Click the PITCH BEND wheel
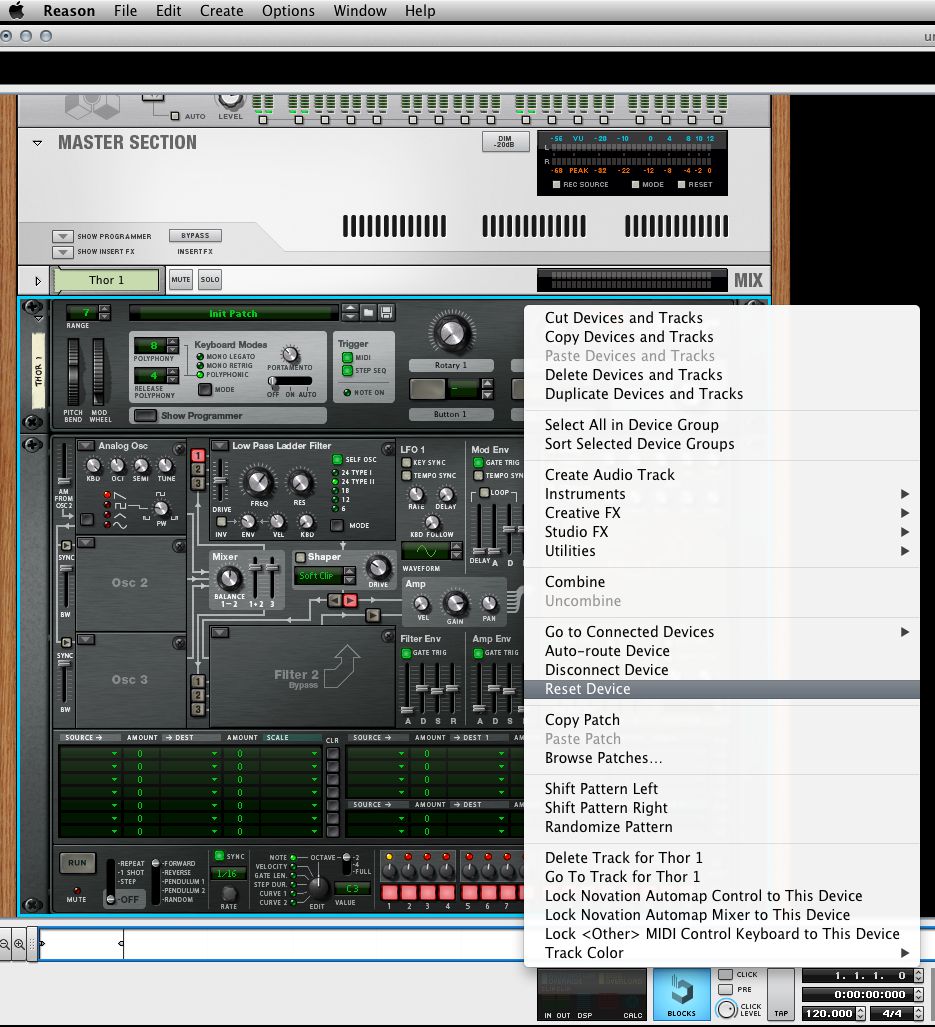The height and width of the screenshot is (1027, 935). click(x=73, y=371)
